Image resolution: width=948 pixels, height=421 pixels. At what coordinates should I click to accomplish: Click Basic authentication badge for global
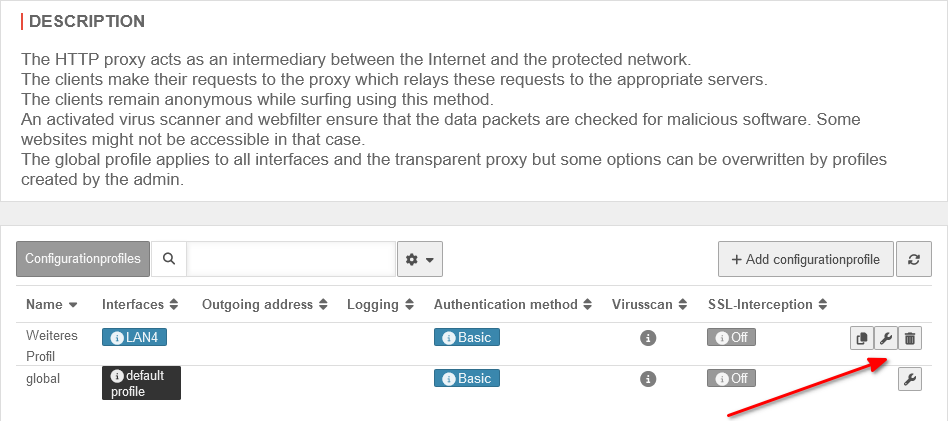pyautogui.click(x=466, y=379)
